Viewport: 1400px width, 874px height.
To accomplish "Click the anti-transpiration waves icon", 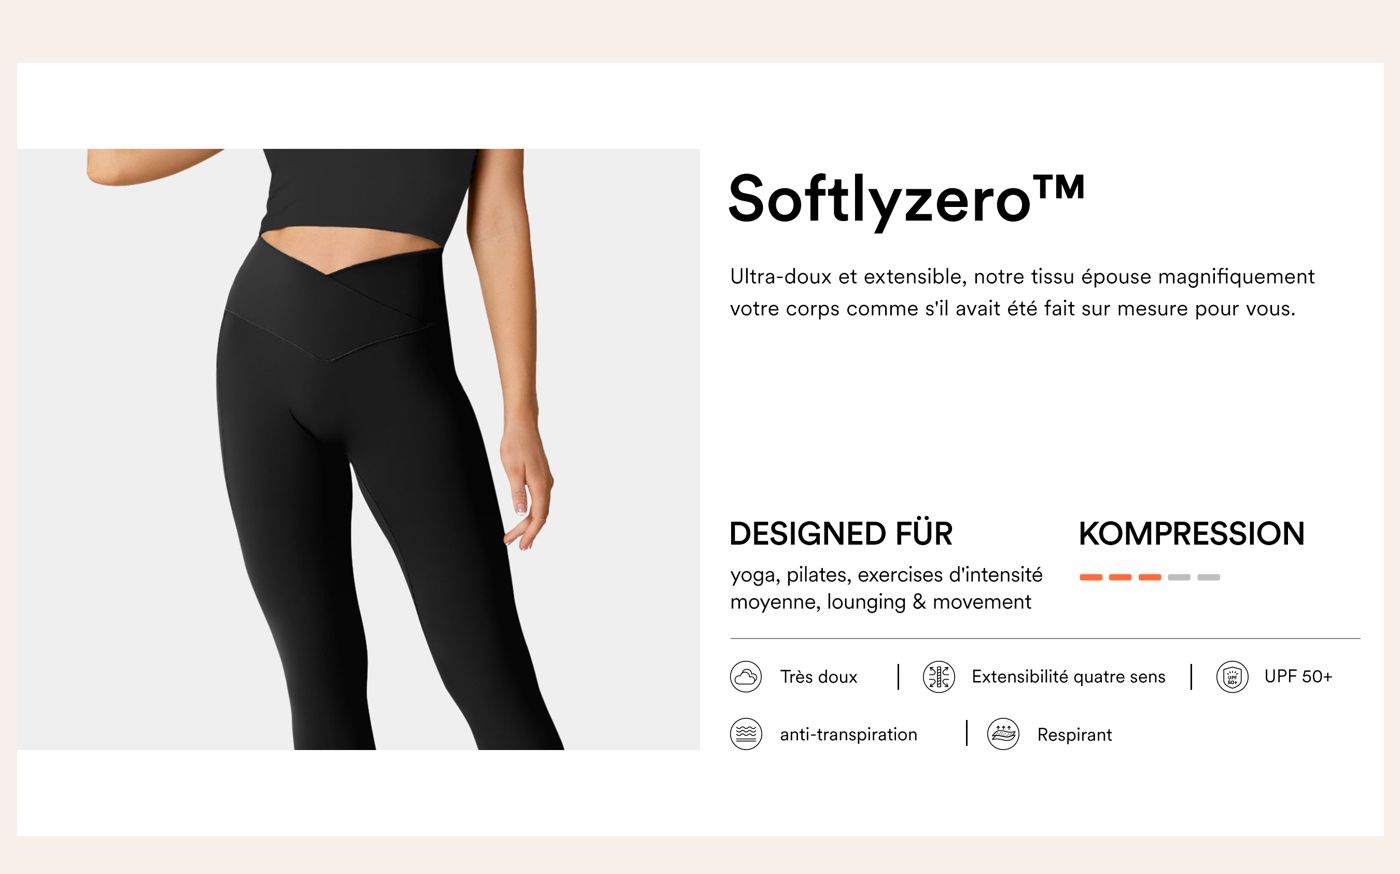I will 746,734.
